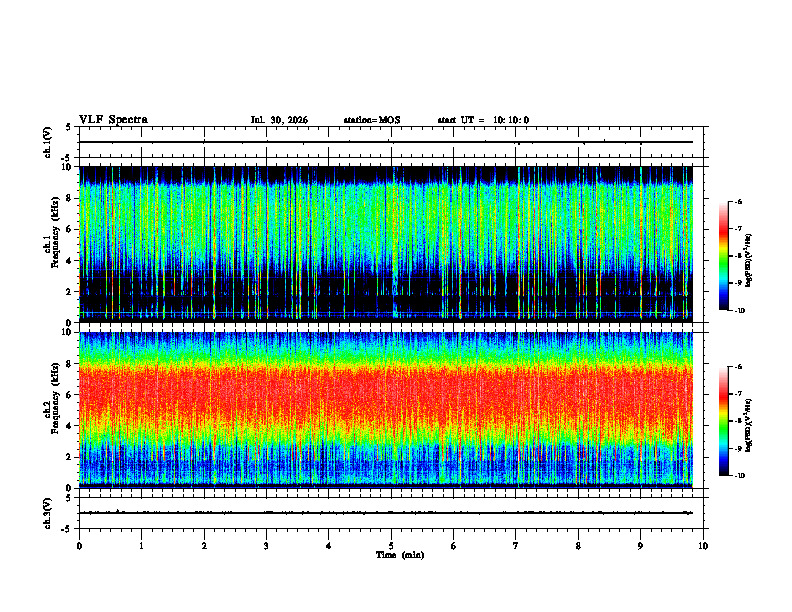Image resolution: width=792 pixels, height=612 pixels.
Task: Click the 'ch.1(V)' waveform axis label
Action: (47, 142)
